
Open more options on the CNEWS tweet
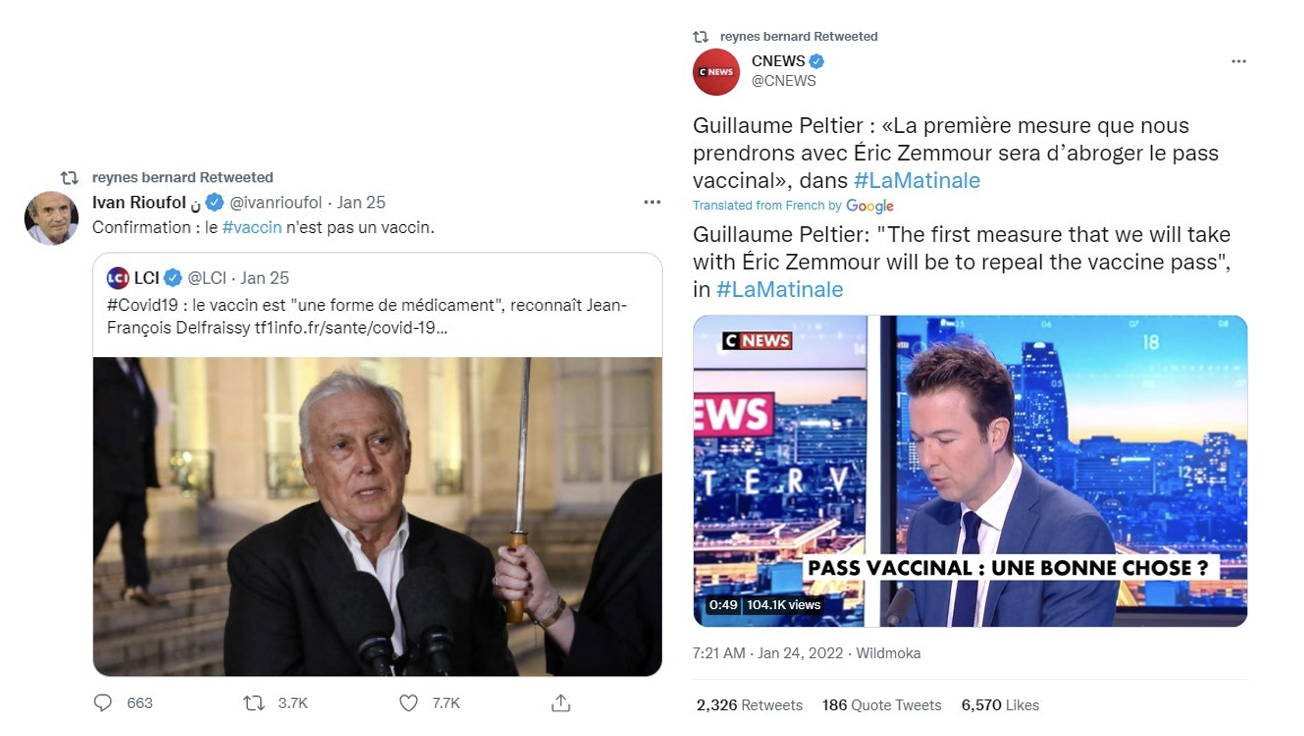pyautogui.click(x=1239, y=61)
